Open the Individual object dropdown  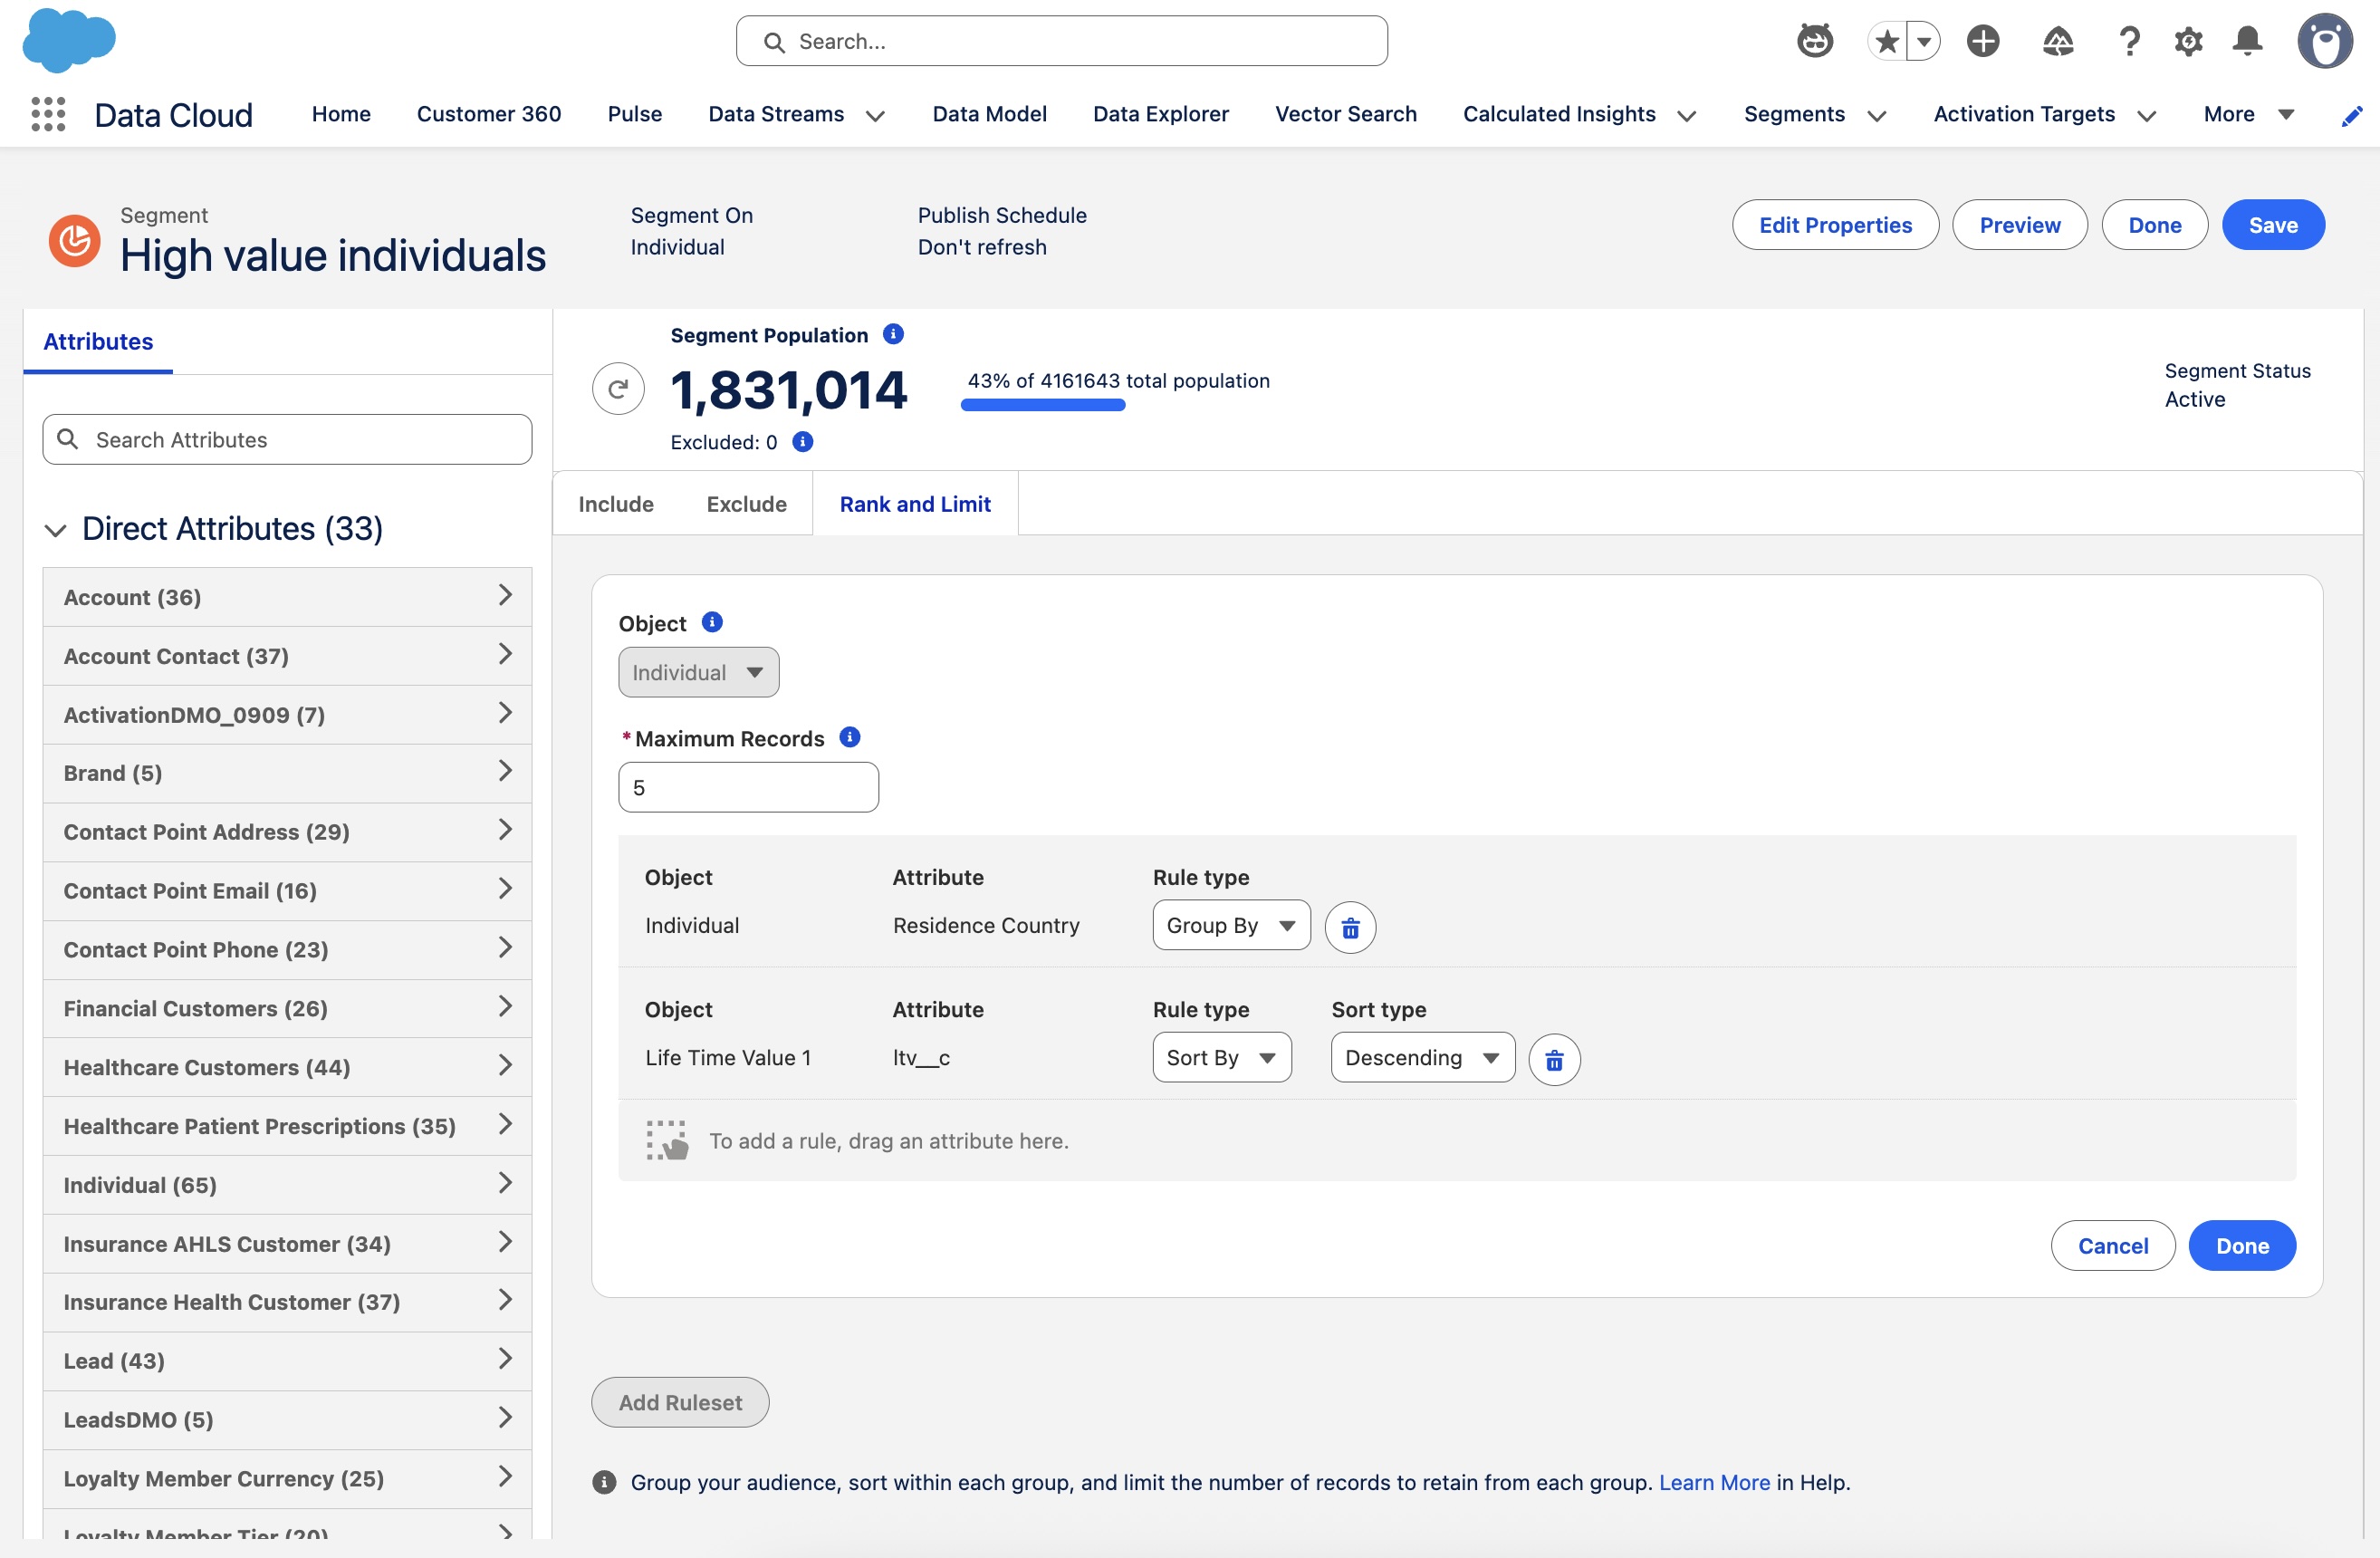coord(698,671)
